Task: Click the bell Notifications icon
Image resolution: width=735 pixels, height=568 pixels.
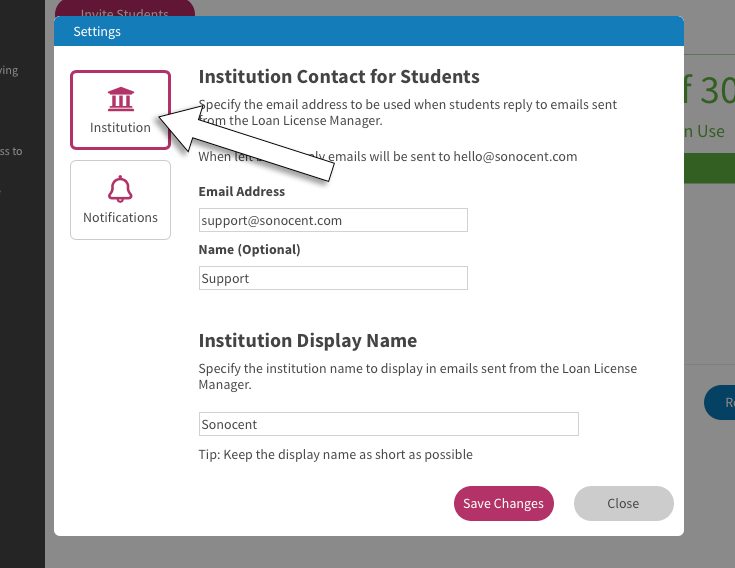Action: pos(120,189)
